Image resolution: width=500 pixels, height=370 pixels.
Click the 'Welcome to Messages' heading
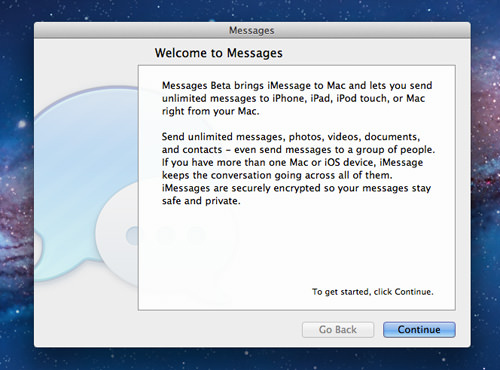point(219,53)
